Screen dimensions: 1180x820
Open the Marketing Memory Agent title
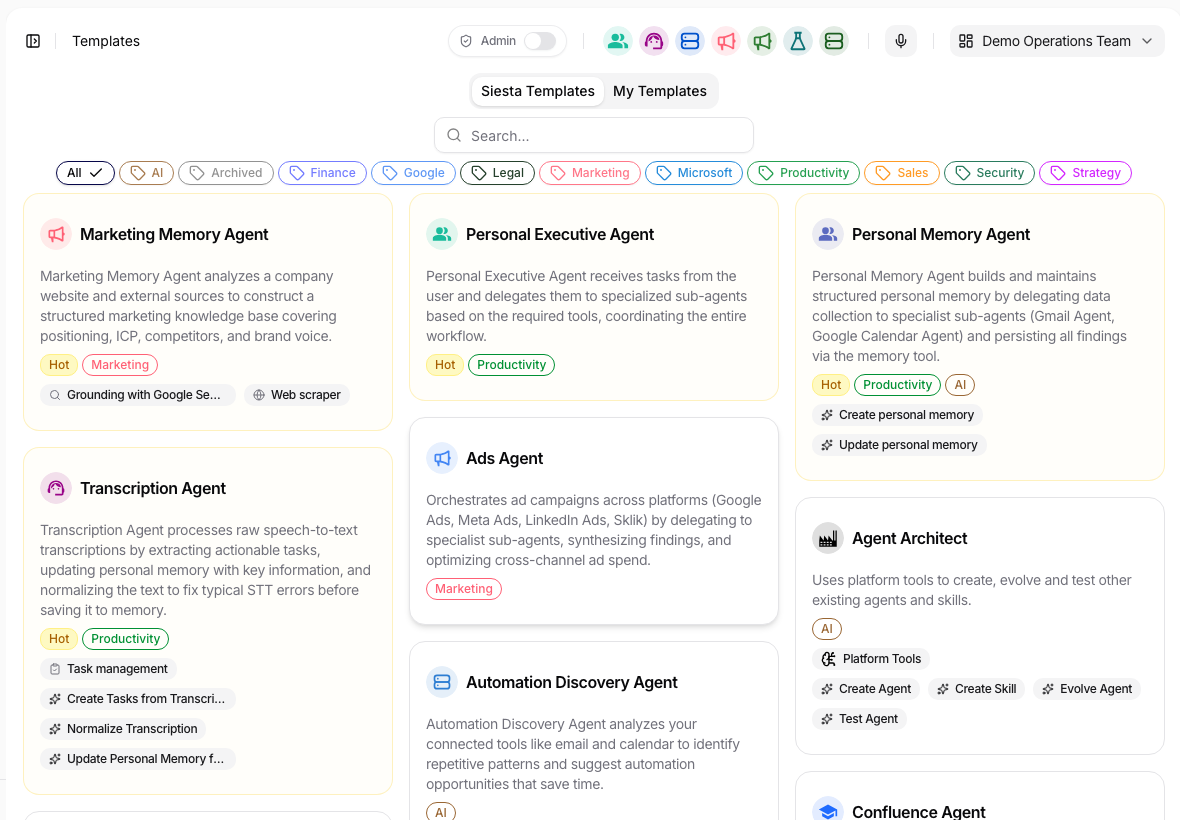click(x=174, y=234)
